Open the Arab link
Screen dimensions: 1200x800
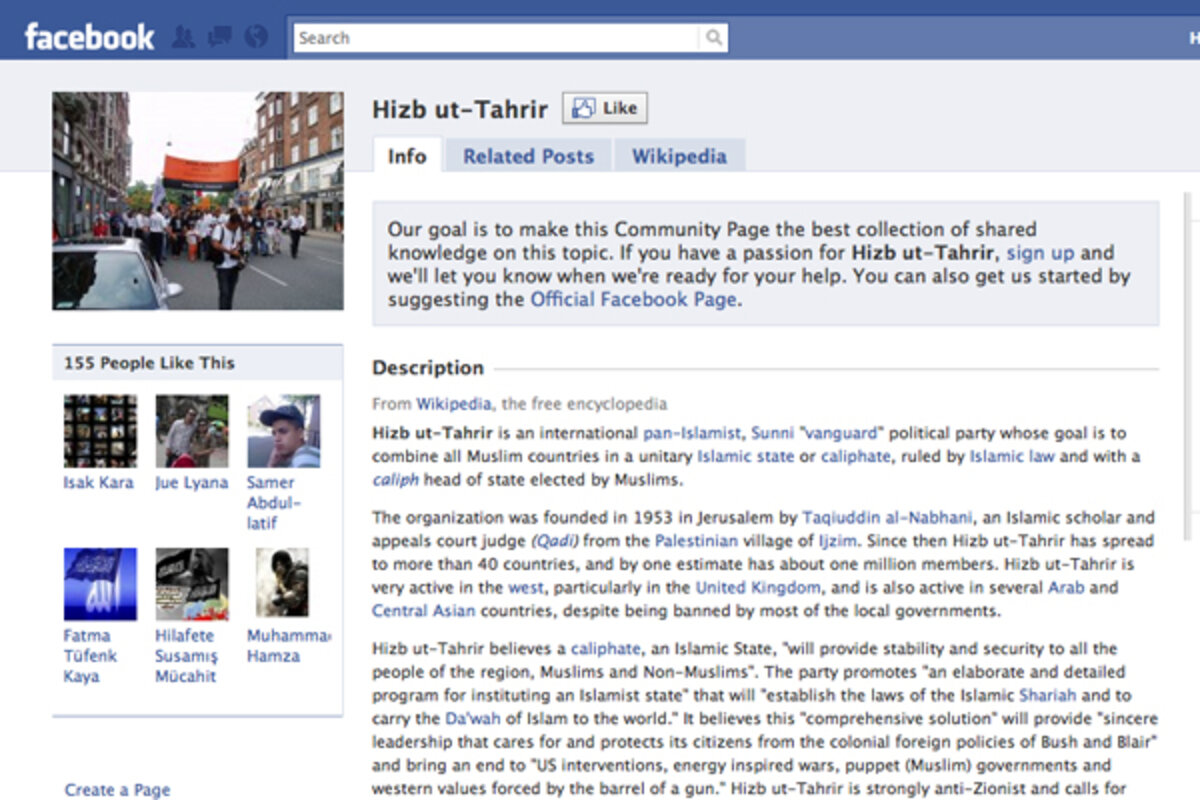[x=1066, y=587]
